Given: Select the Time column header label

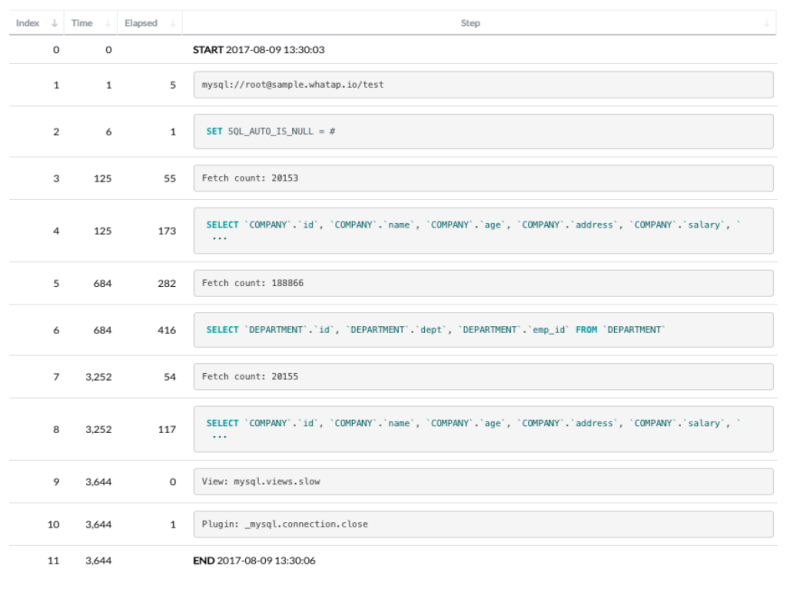Looking at the screenshot, I should pyautogui.click(x=80, y=23).
